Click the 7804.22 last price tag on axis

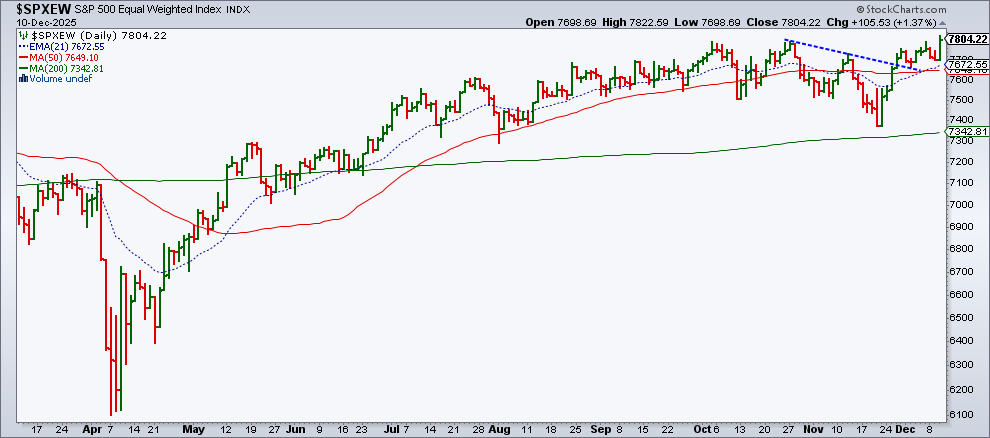click(x=965, y=38)
